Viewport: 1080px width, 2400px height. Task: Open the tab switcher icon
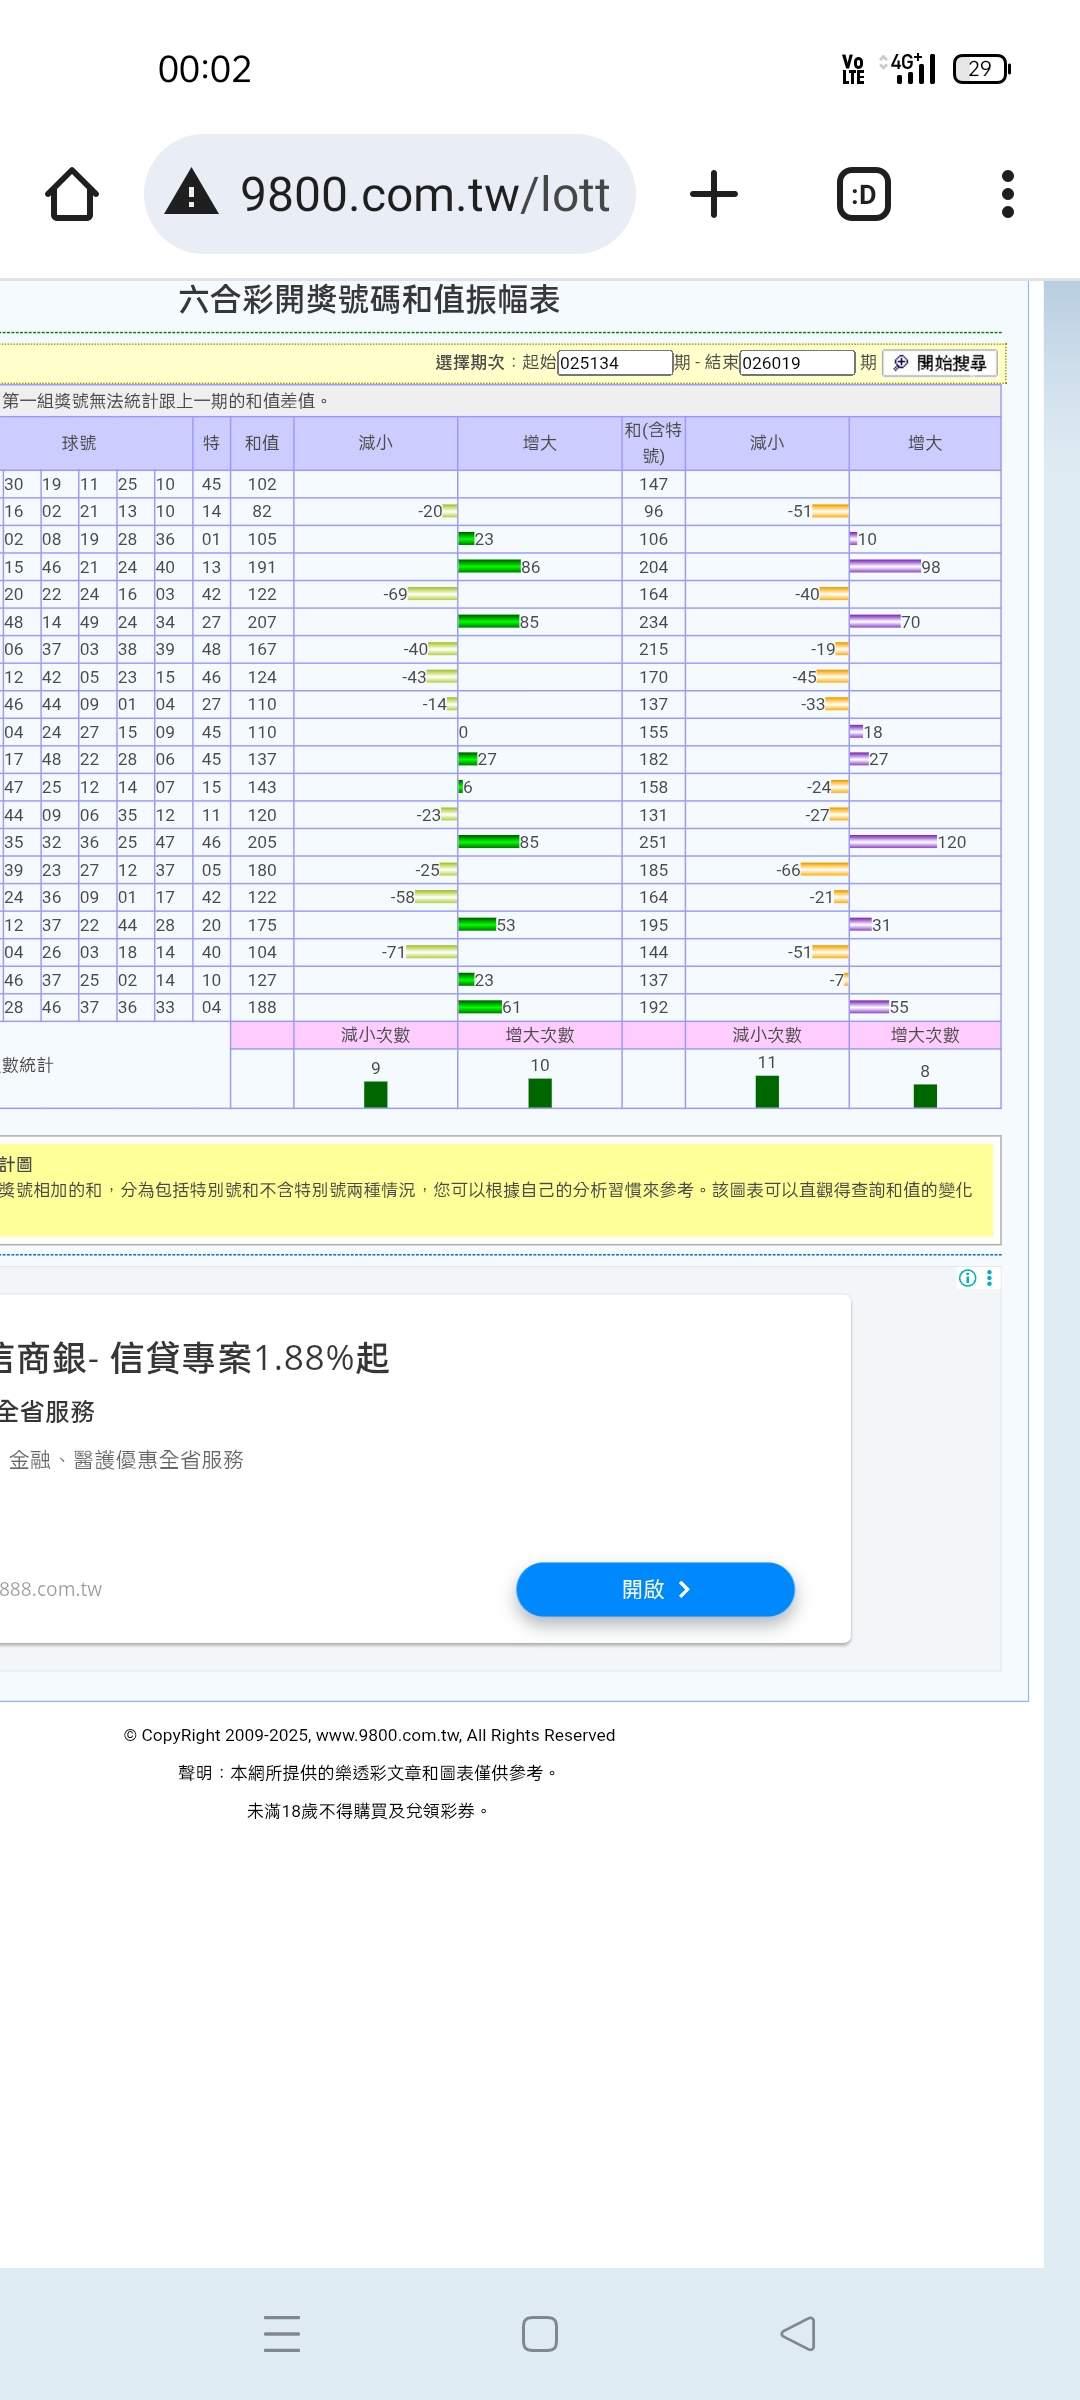[863, 194]
